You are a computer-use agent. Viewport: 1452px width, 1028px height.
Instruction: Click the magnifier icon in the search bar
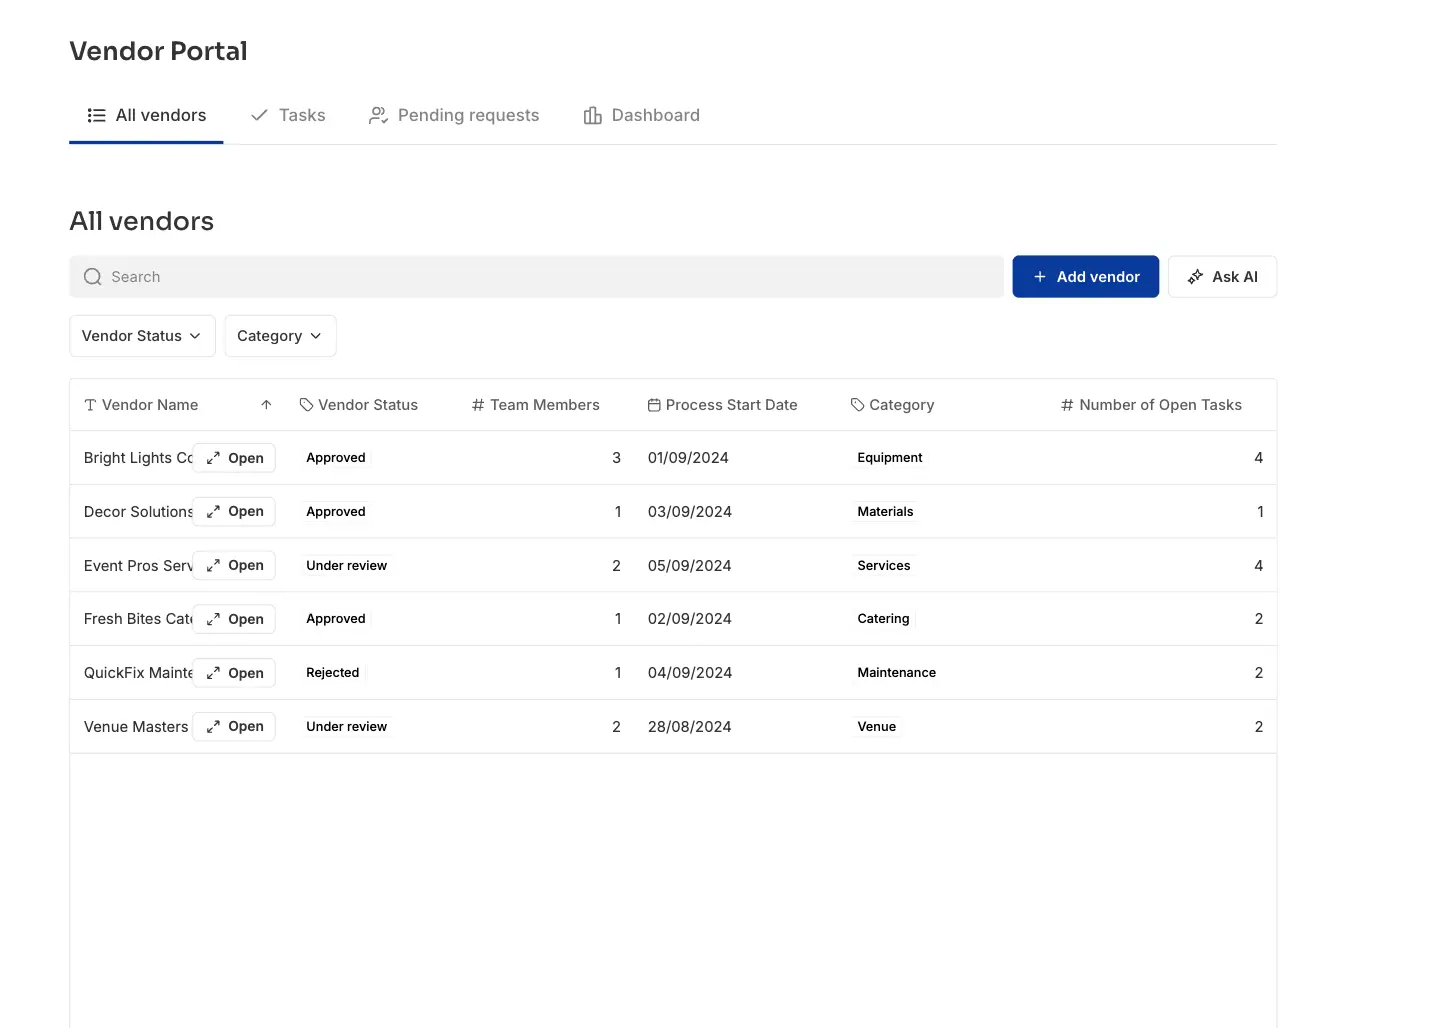coord(92,276)
